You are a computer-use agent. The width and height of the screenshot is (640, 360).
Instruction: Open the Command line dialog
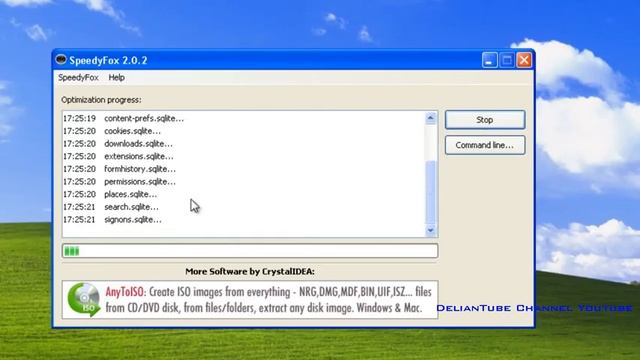485,145
